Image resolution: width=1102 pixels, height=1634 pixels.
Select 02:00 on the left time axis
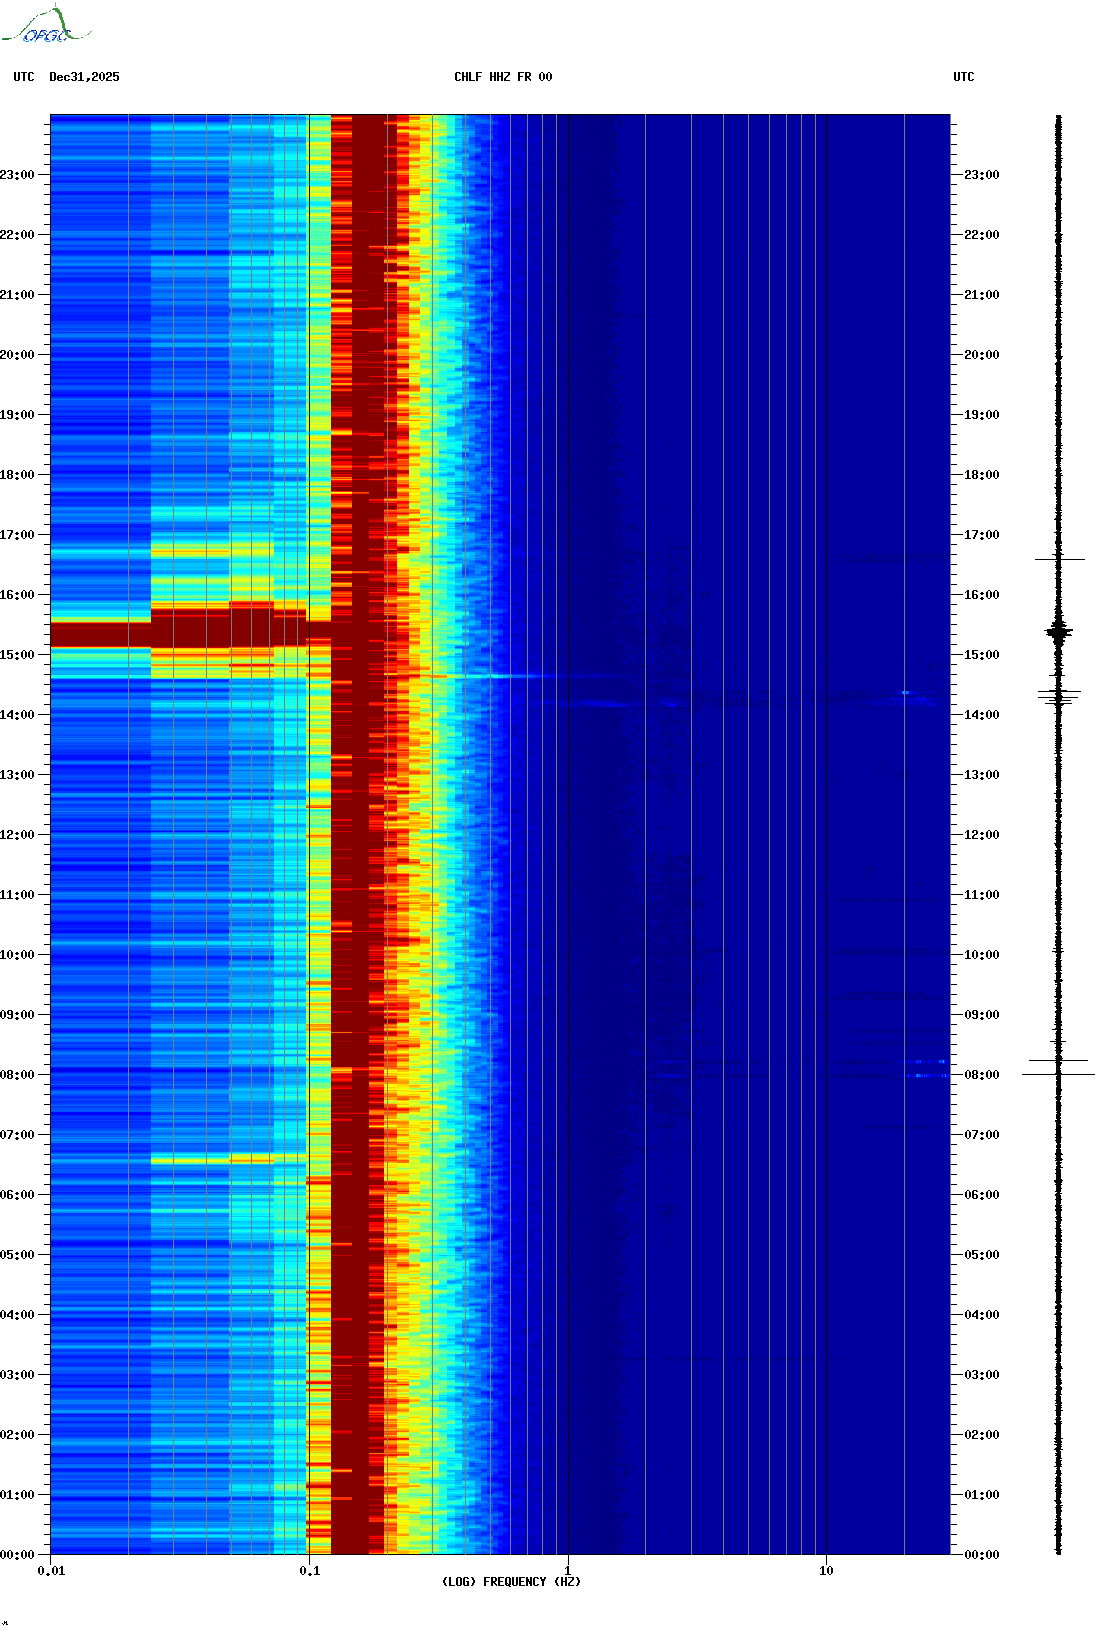click(17, 1435)
